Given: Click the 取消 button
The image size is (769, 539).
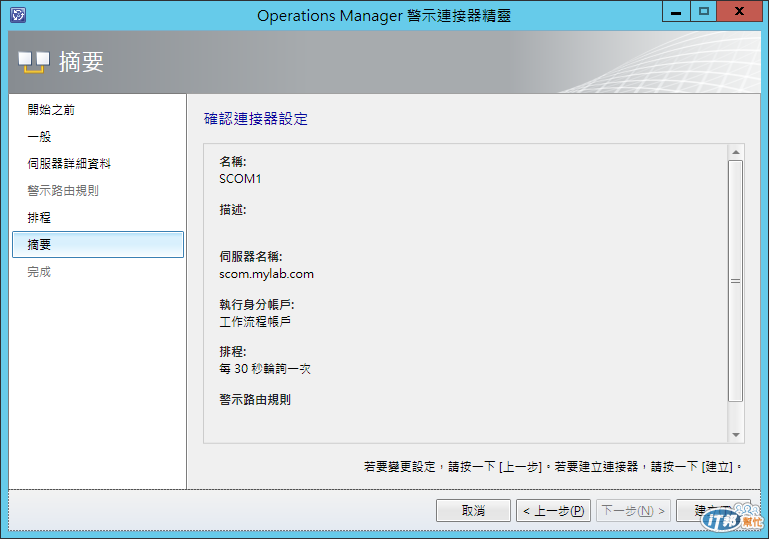Looking at the screenshot, I should [473, 511].
